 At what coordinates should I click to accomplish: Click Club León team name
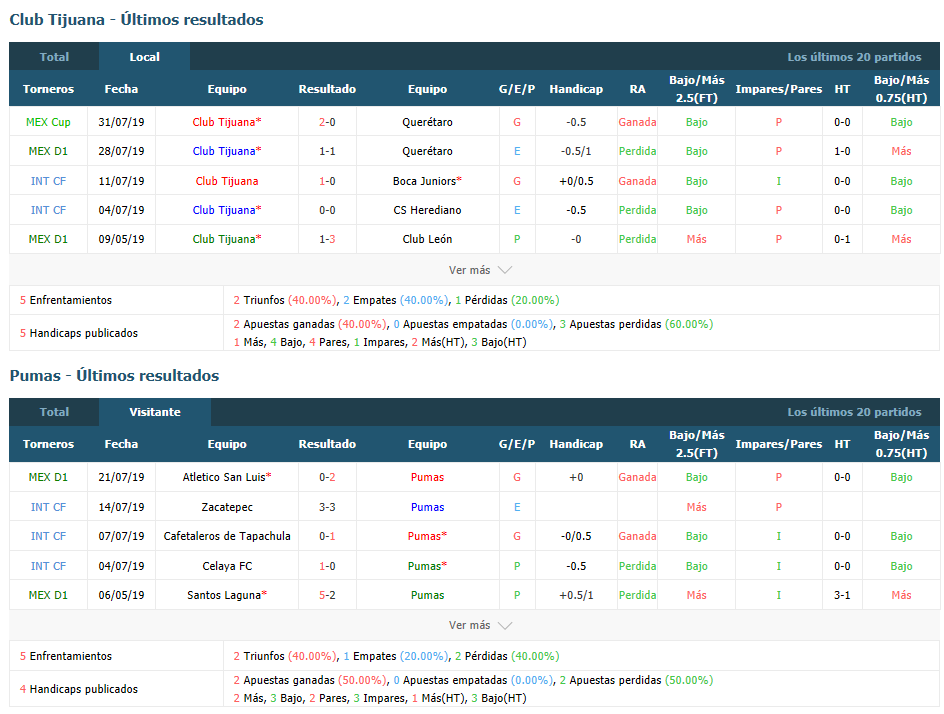pyautogui.click(x=427, y=239)
